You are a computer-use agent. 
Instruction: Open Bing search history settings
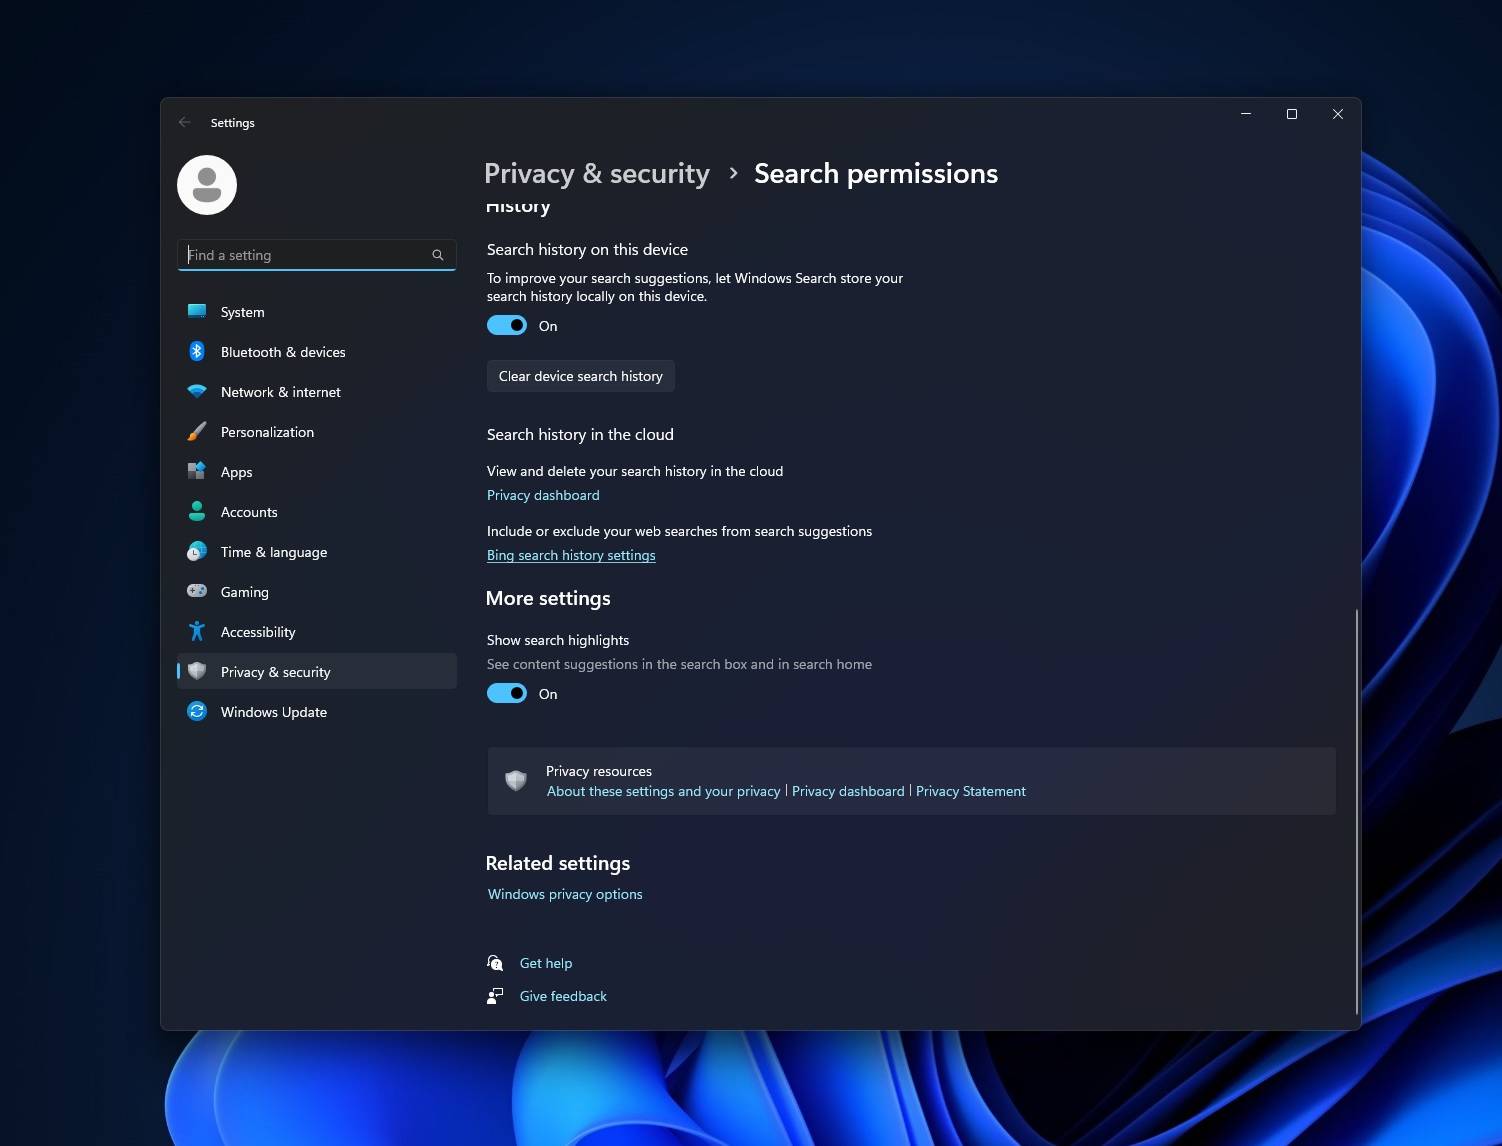click(x=570, y=555)
